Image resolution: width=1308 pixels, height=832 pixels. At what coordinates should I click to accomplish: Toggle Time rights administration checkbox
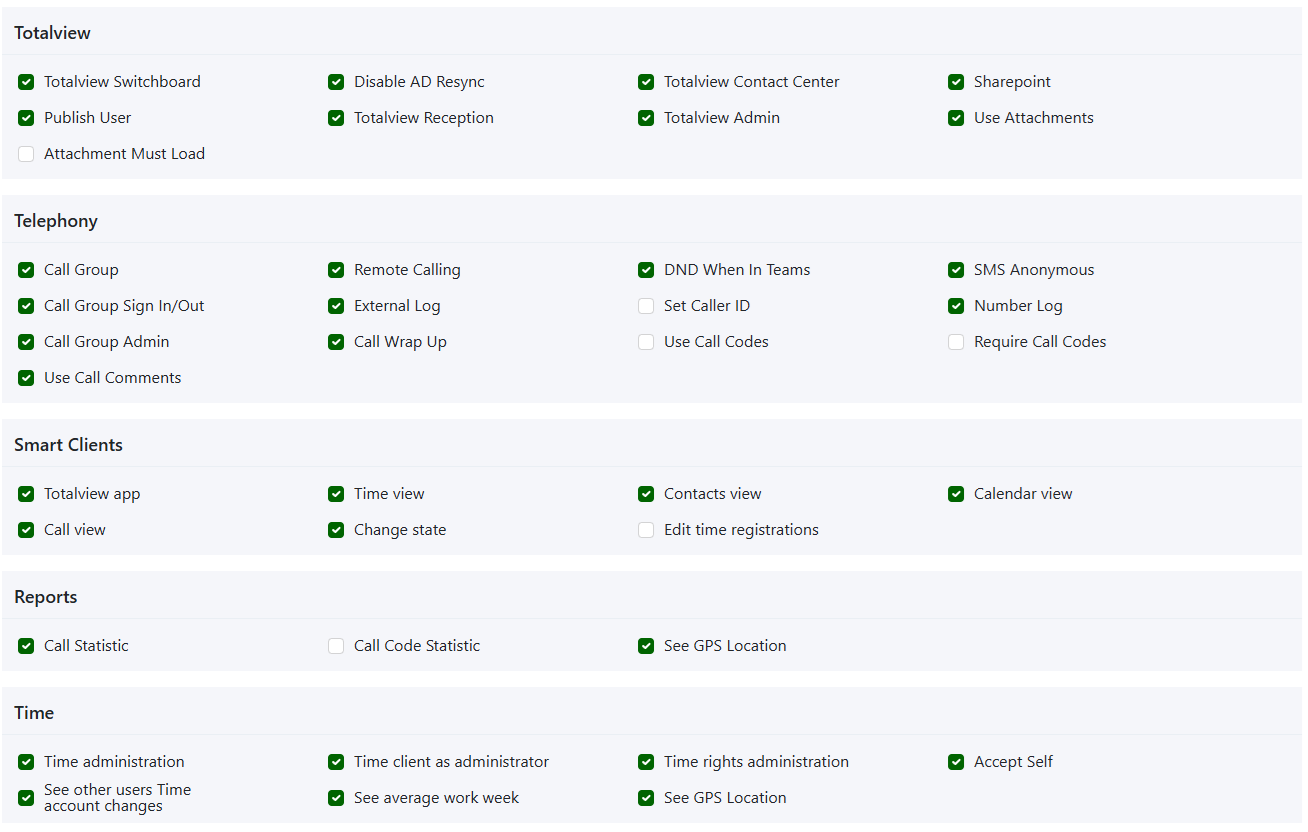646,762
